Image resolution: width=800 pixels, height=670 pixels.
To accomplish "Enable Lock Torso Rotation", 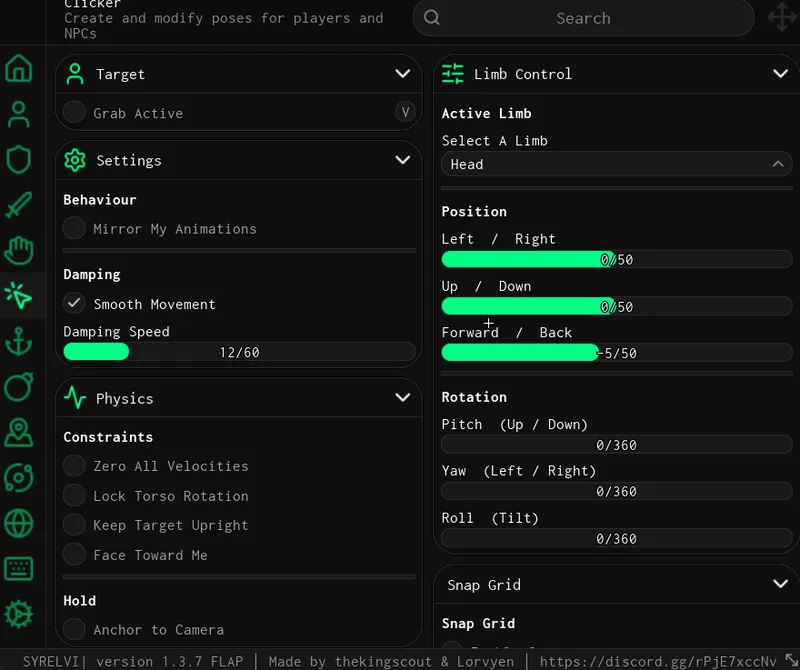I will pos(74,495).
